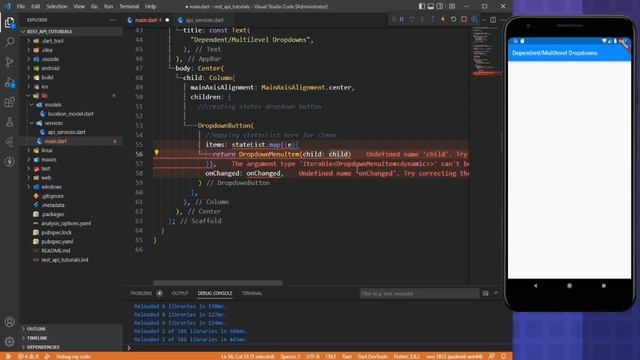Toggle primary side bar layout icon
Viewport: 640px width, 360px height.
[422, 6]
